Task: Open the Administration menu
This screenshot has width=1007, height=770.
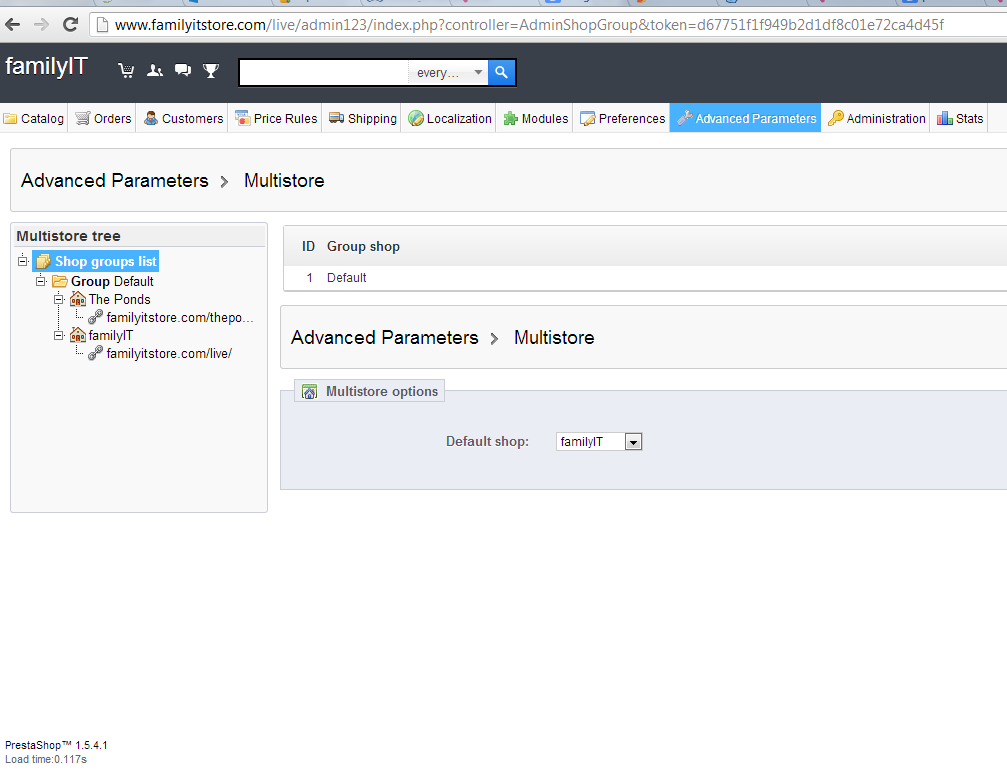Action: (877, 118)
